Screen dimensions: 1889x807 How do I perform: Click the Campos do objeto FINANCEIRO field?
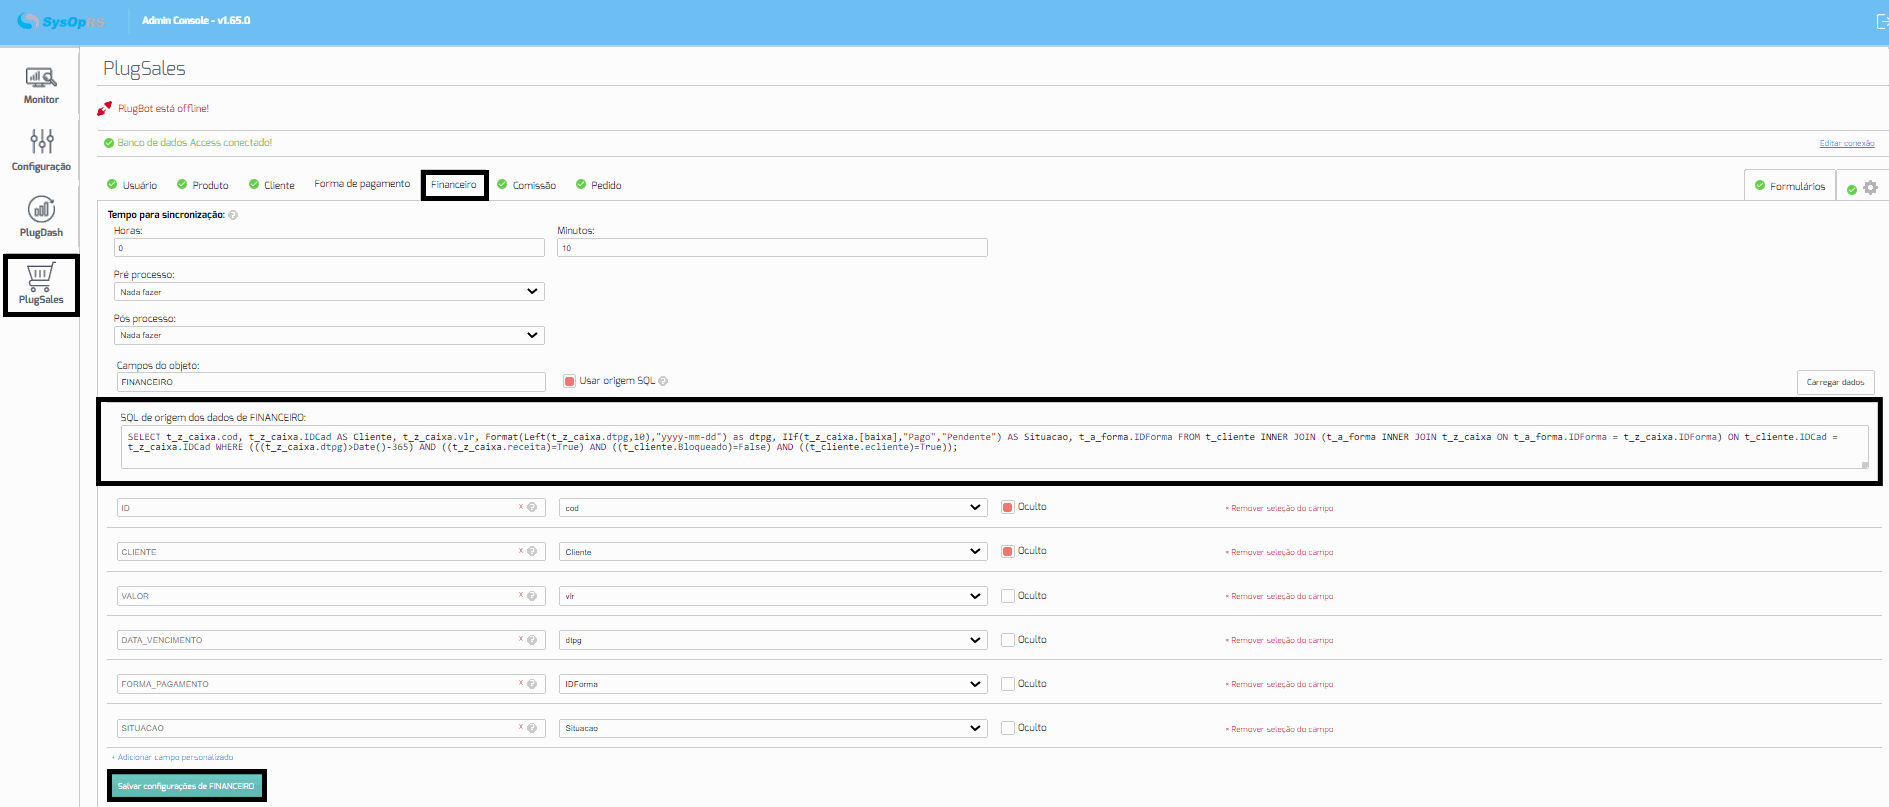point(331,382)
